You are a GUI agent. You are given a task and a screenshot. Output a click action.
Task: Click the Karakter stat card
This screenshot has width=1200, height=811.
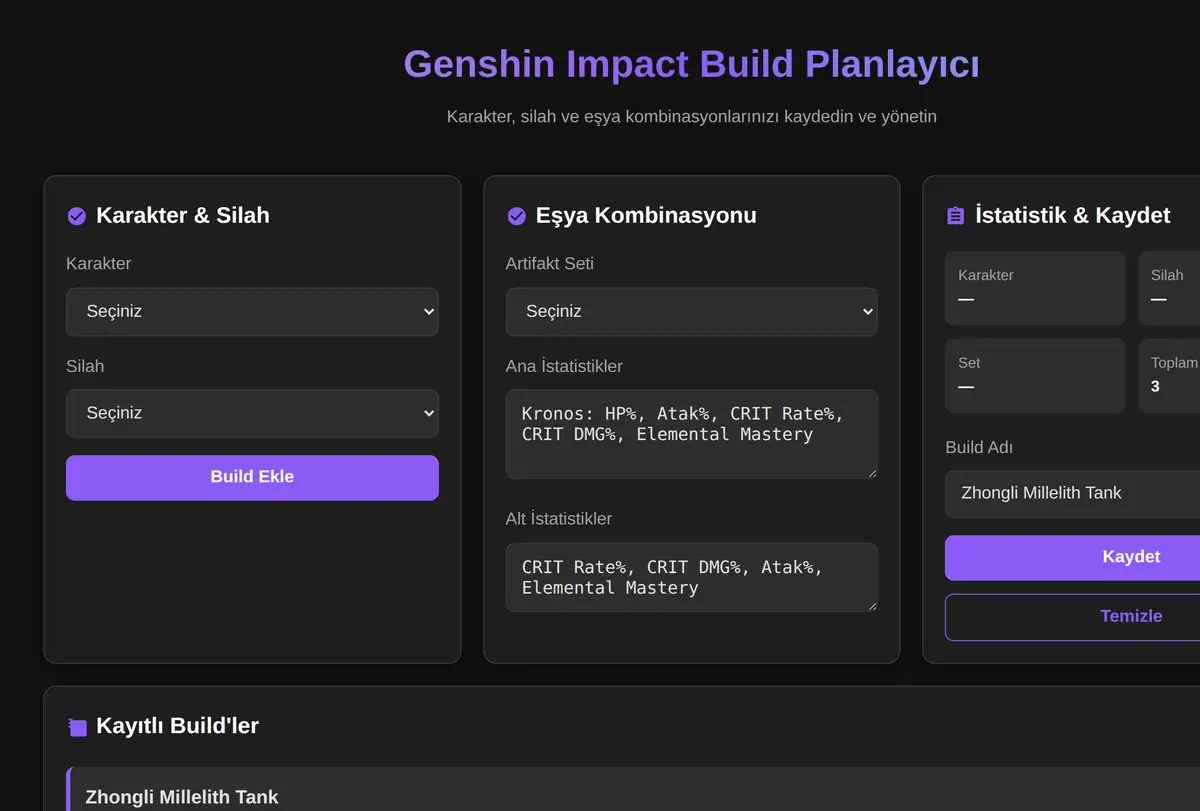coord(1035,288)
